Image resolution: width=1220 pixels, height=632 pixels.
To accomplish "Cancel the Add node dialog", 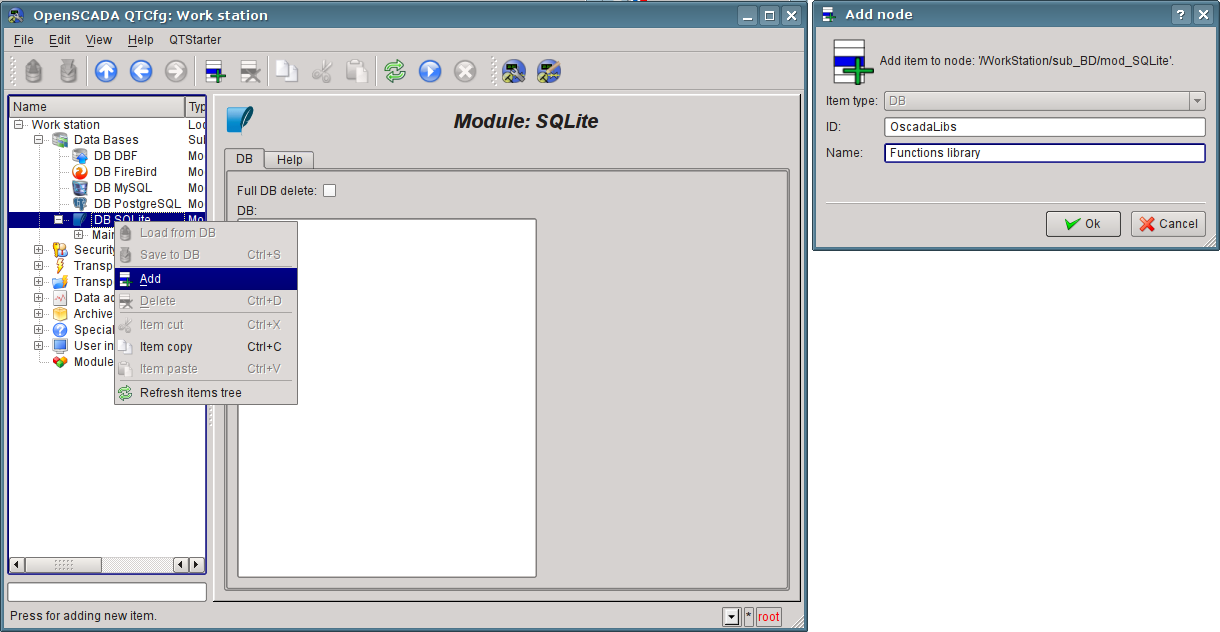I will click(x=1168, y=224).
